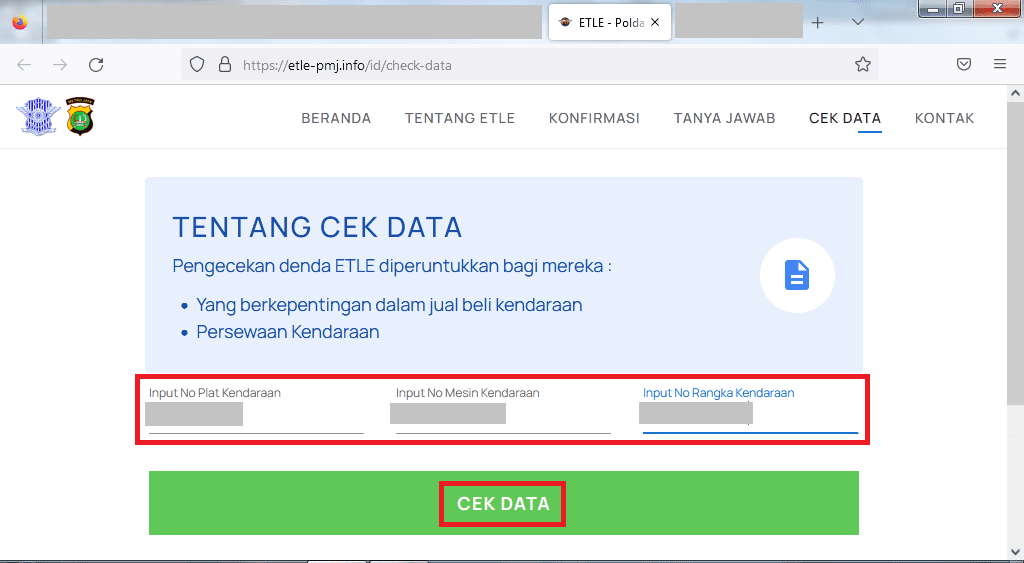Bookmark this page with the star icon
This screenshot has width=1024, height=563.
pos(863,64)
